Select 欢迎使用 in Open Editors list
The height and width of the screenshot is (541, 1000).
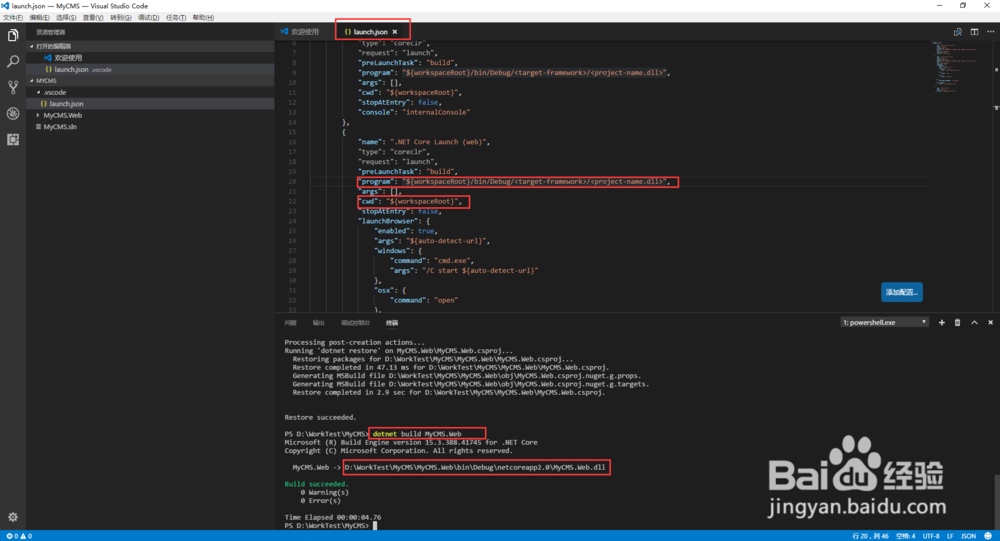tap(151, 58)
